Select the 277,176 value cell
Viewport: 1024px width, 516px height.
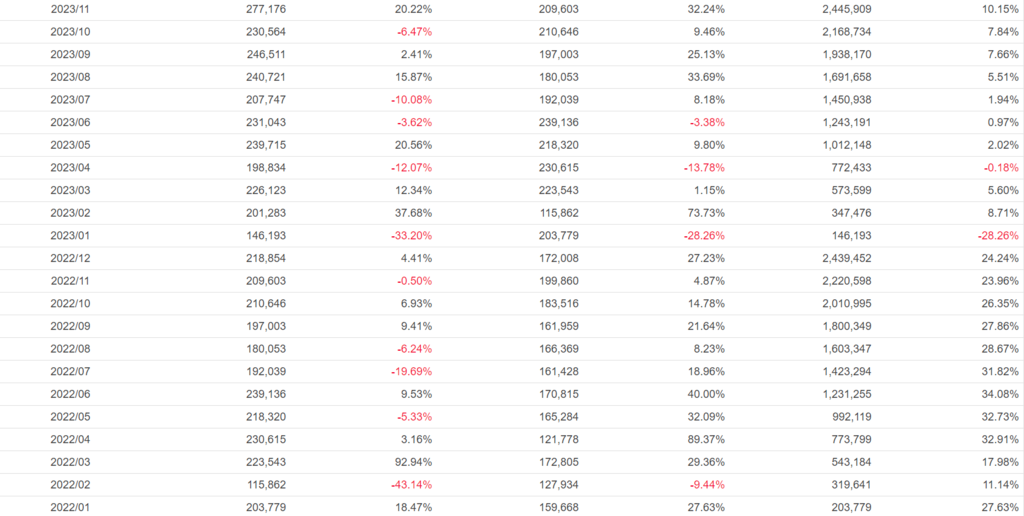(x=265, y=9)
